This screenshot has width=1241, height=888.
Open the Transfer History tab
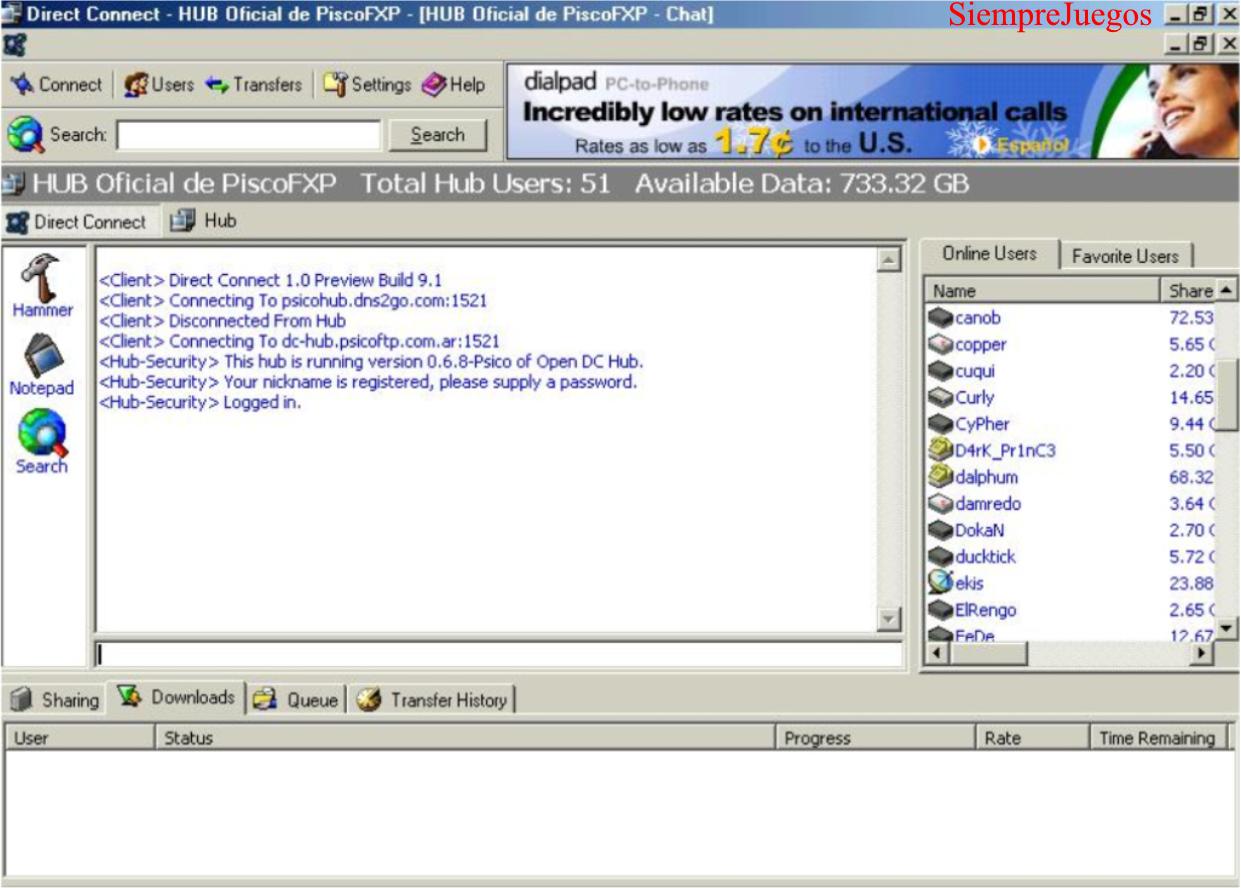click(x=432, y=700)
